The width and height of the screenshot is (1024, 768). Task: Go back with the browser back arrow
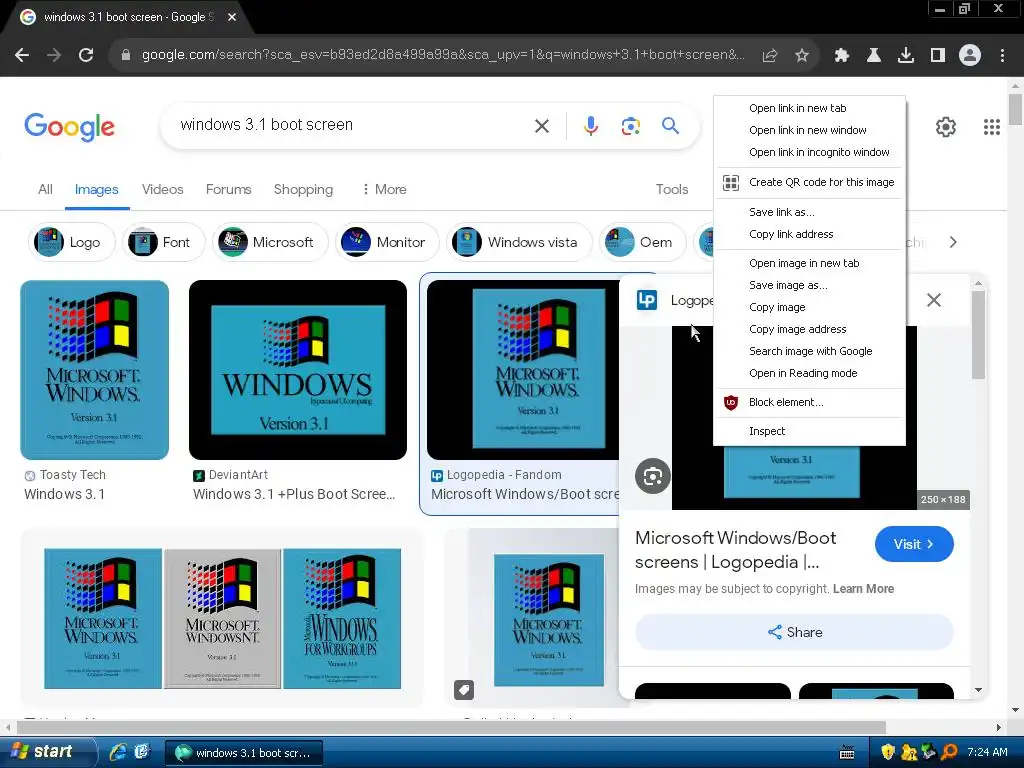(x=22, y=56)
